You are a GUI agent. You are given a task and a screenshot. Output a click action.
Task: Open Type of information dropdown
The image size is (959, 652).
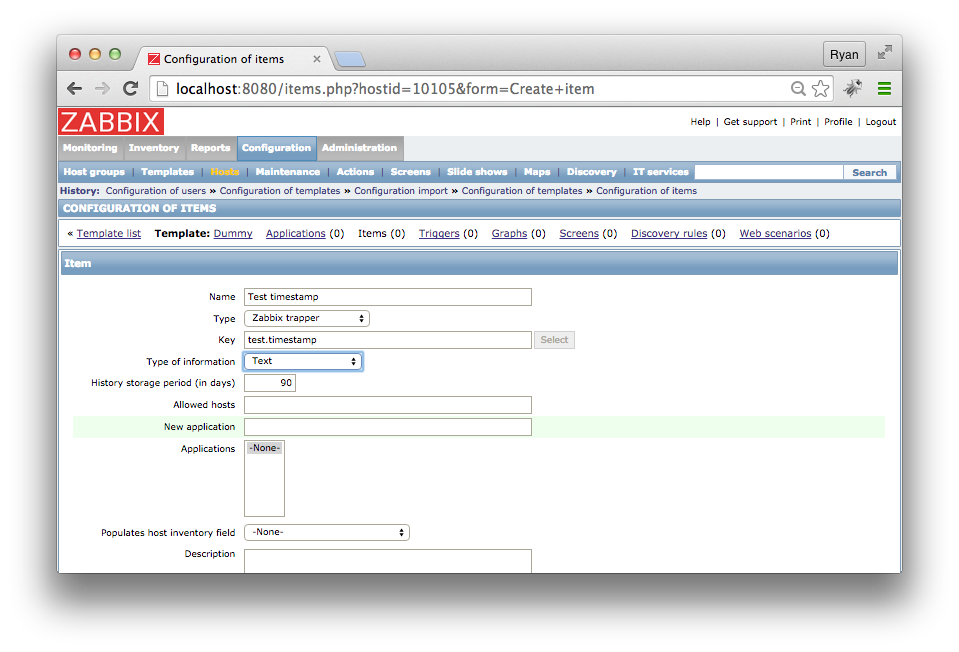pos(303,361)
